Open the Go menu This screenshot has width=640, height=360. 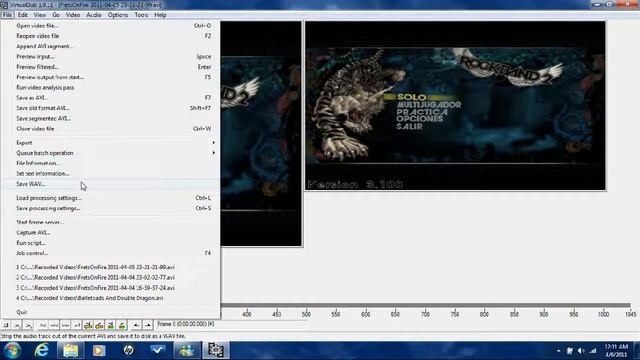56,15
